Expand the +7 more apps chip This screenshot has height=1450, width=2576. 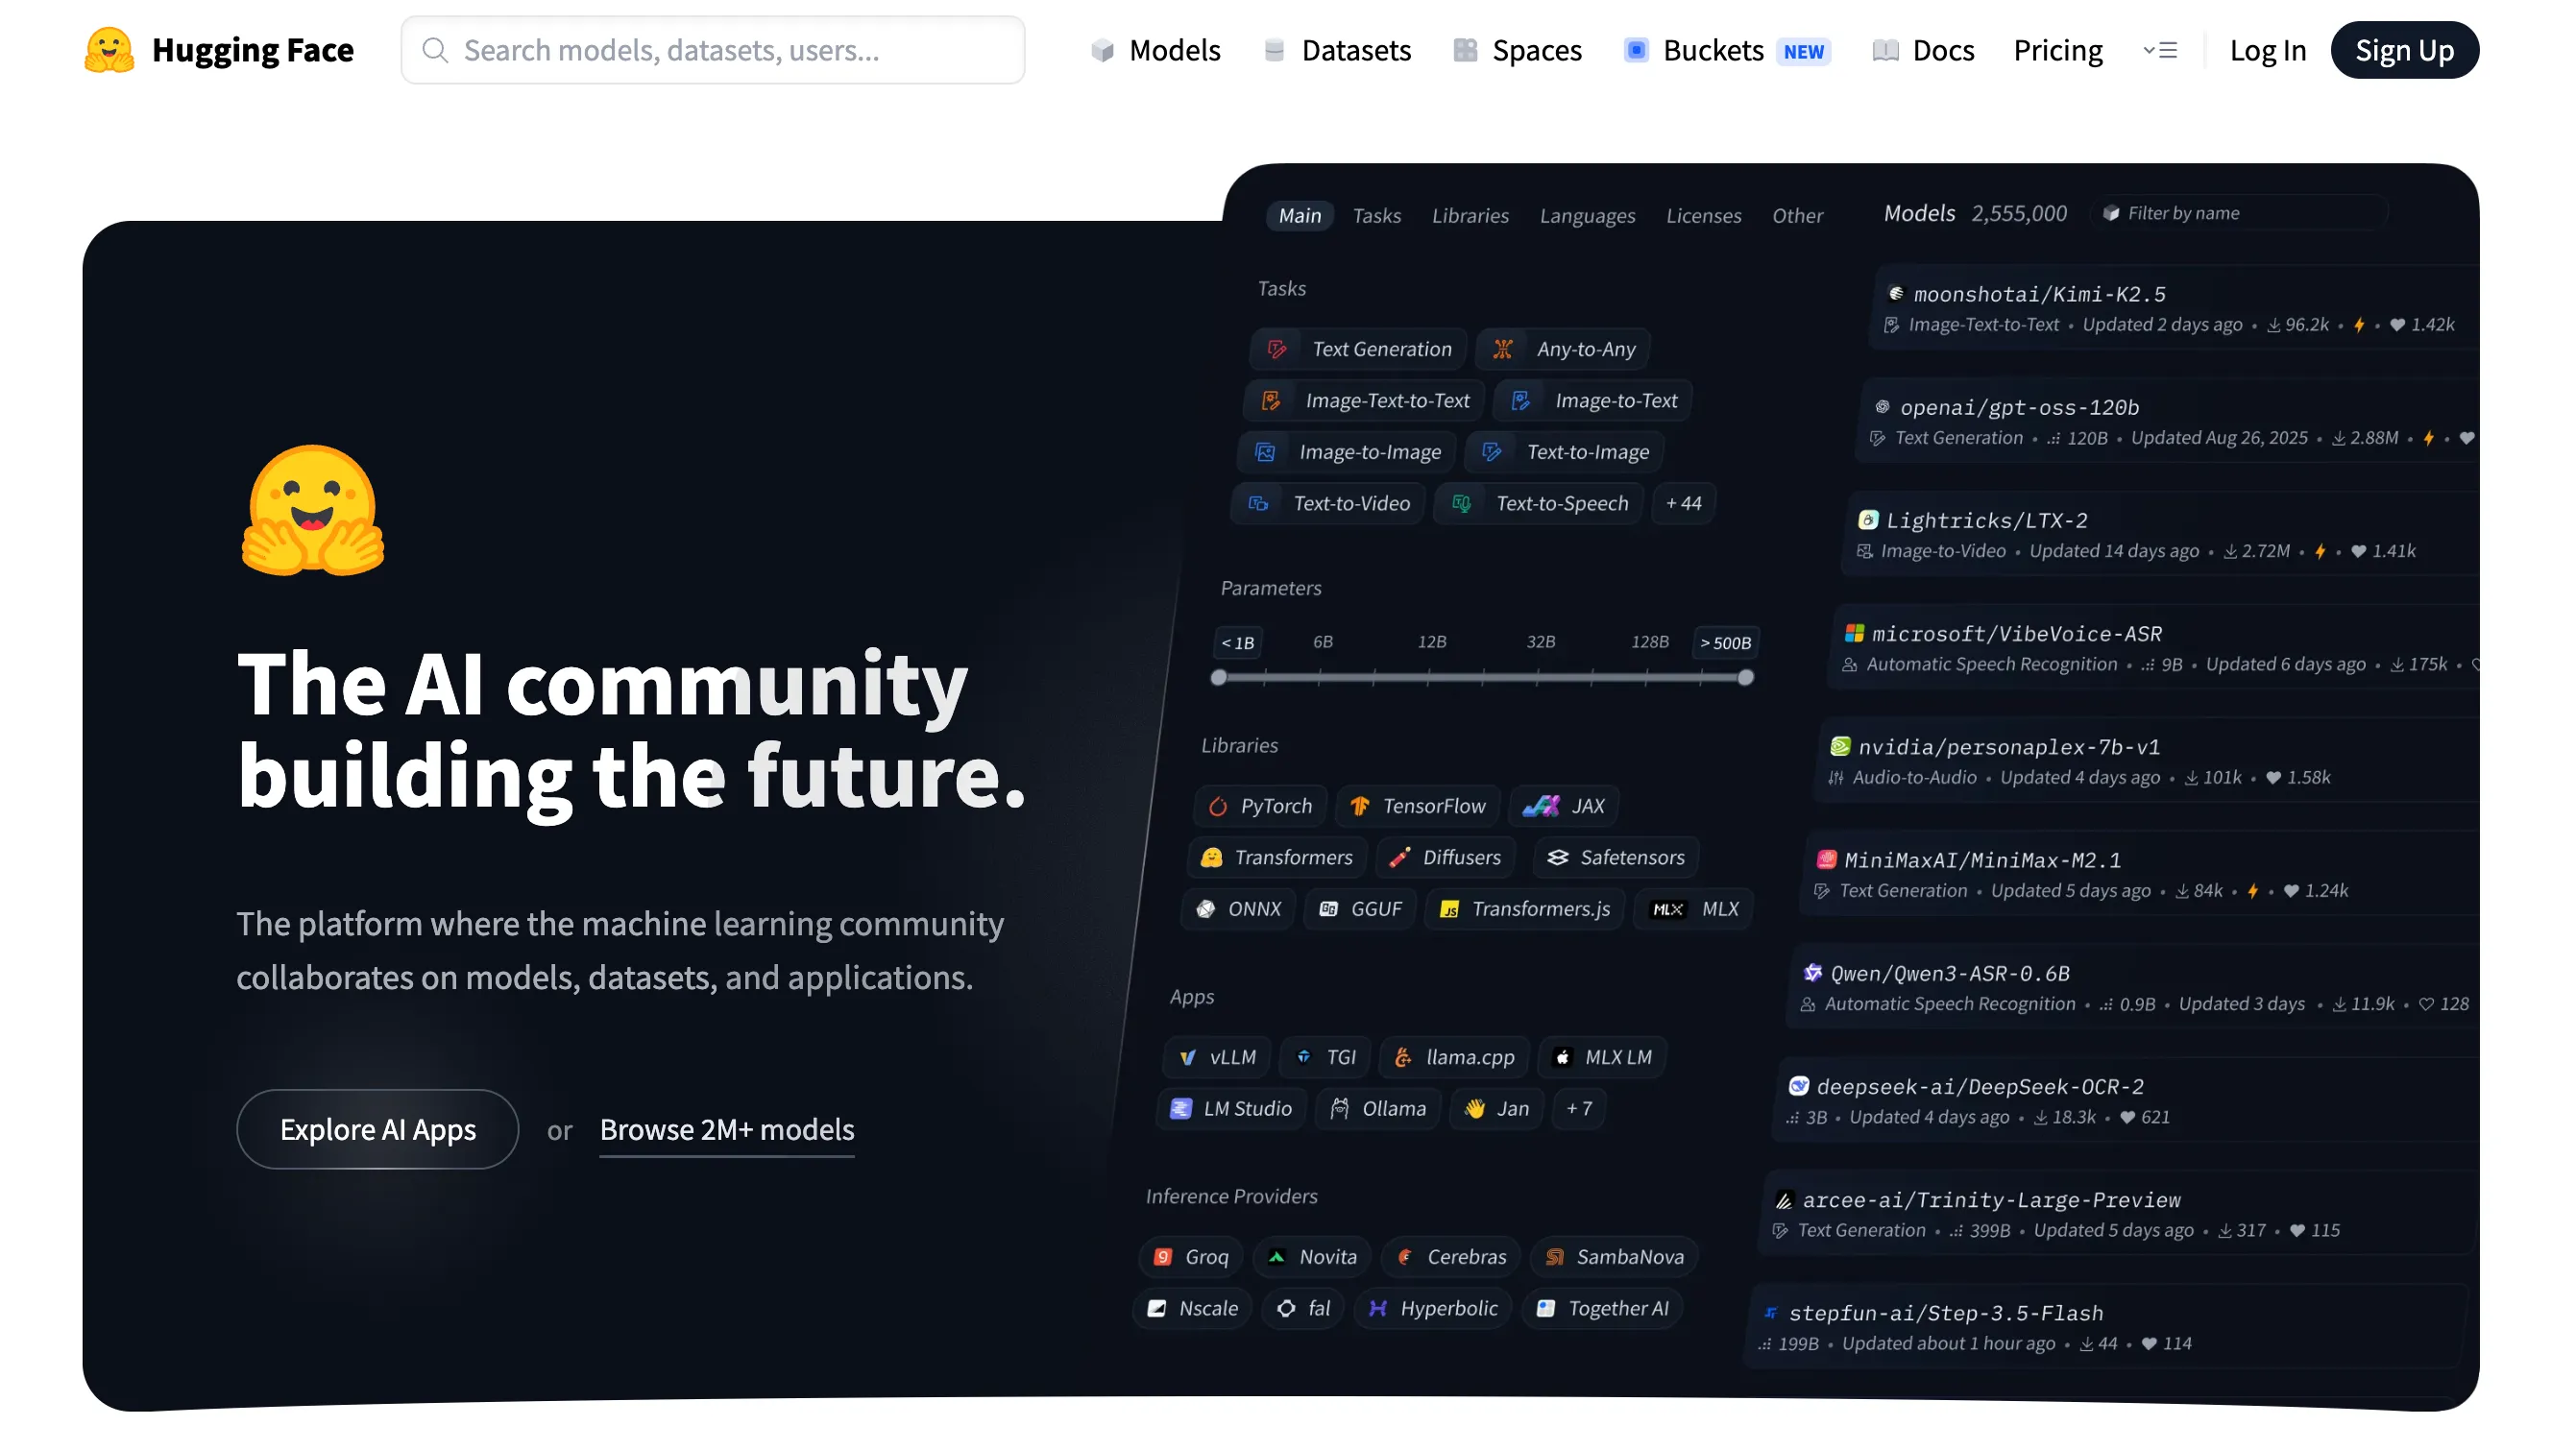pos(1578,1108)
